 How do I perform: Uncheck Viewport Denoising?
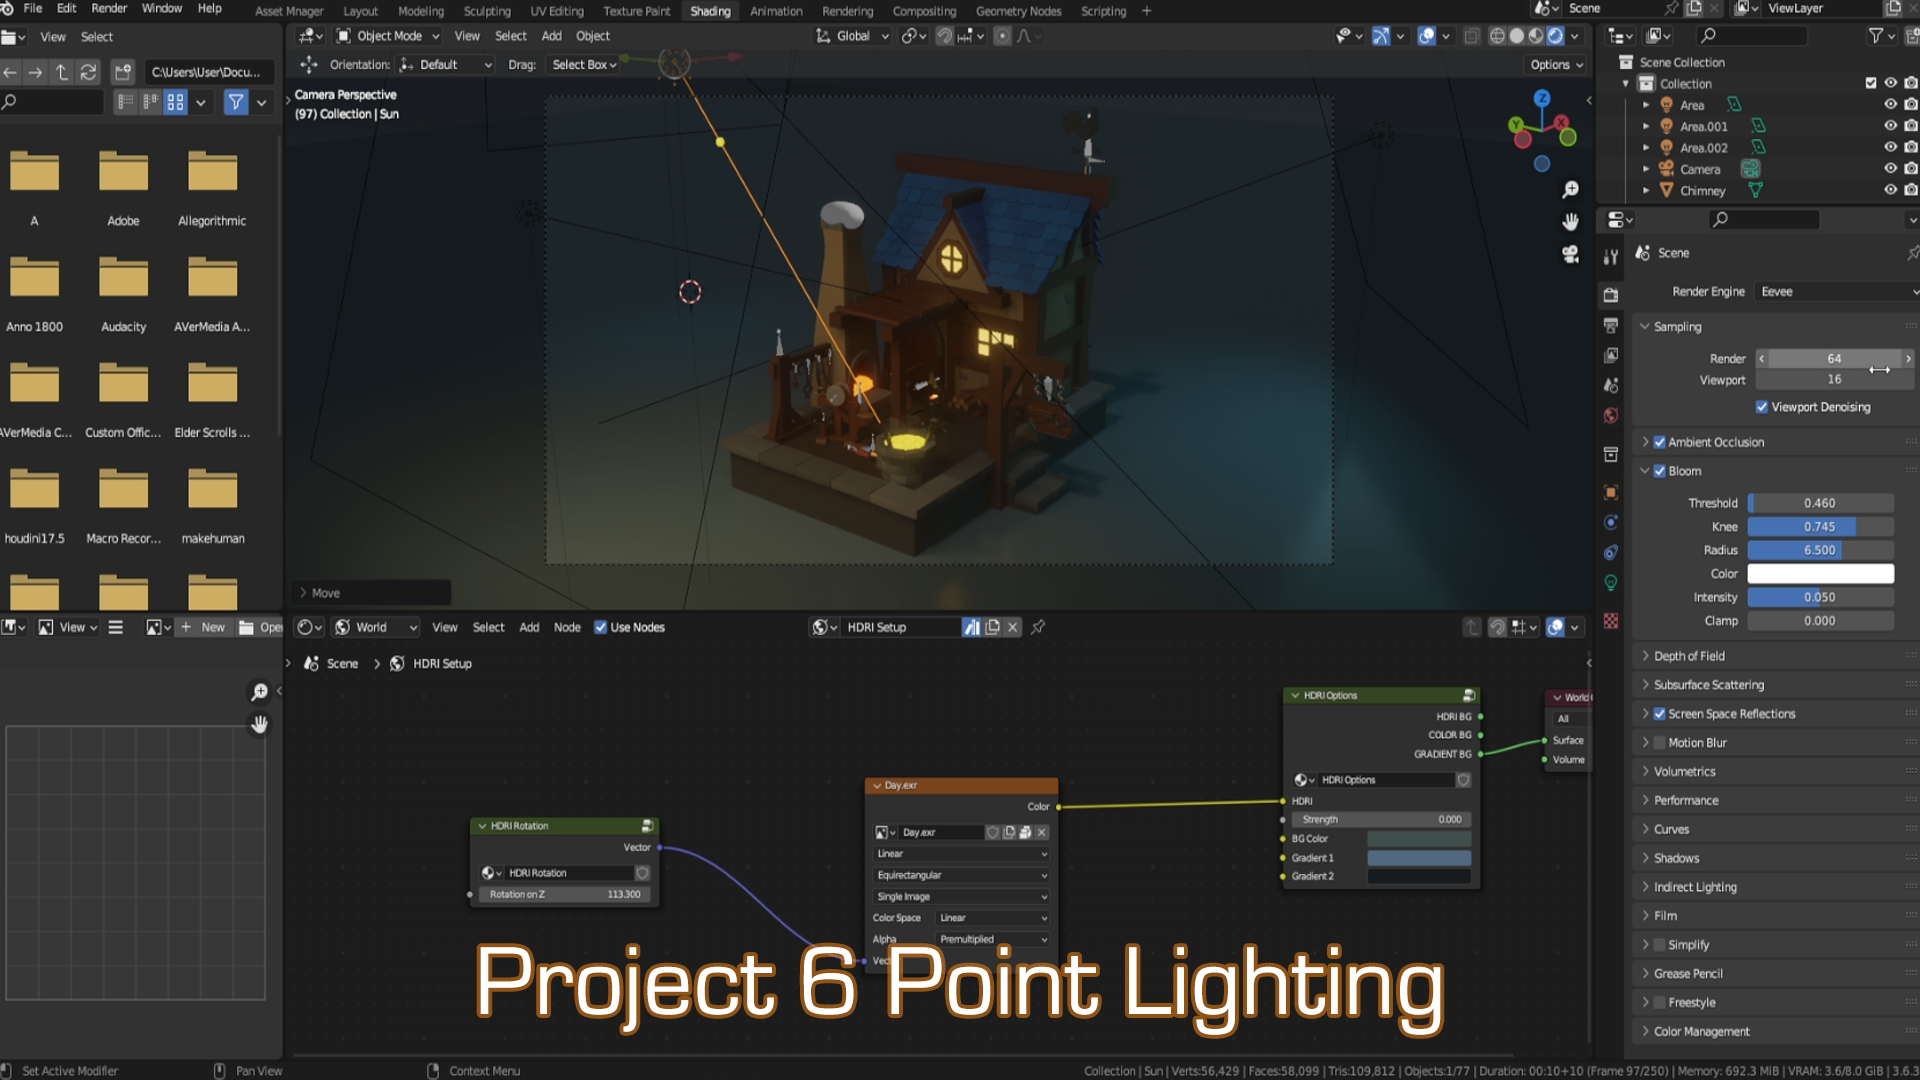[1762, 407]
